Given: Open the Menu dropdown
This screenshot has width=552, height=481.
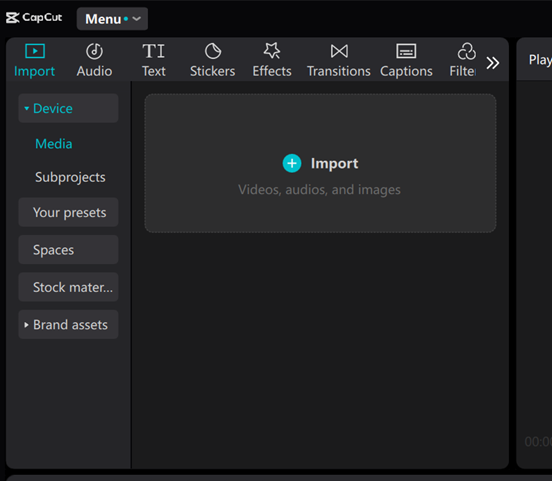Looking at the screenshot, I should [112, 19].
